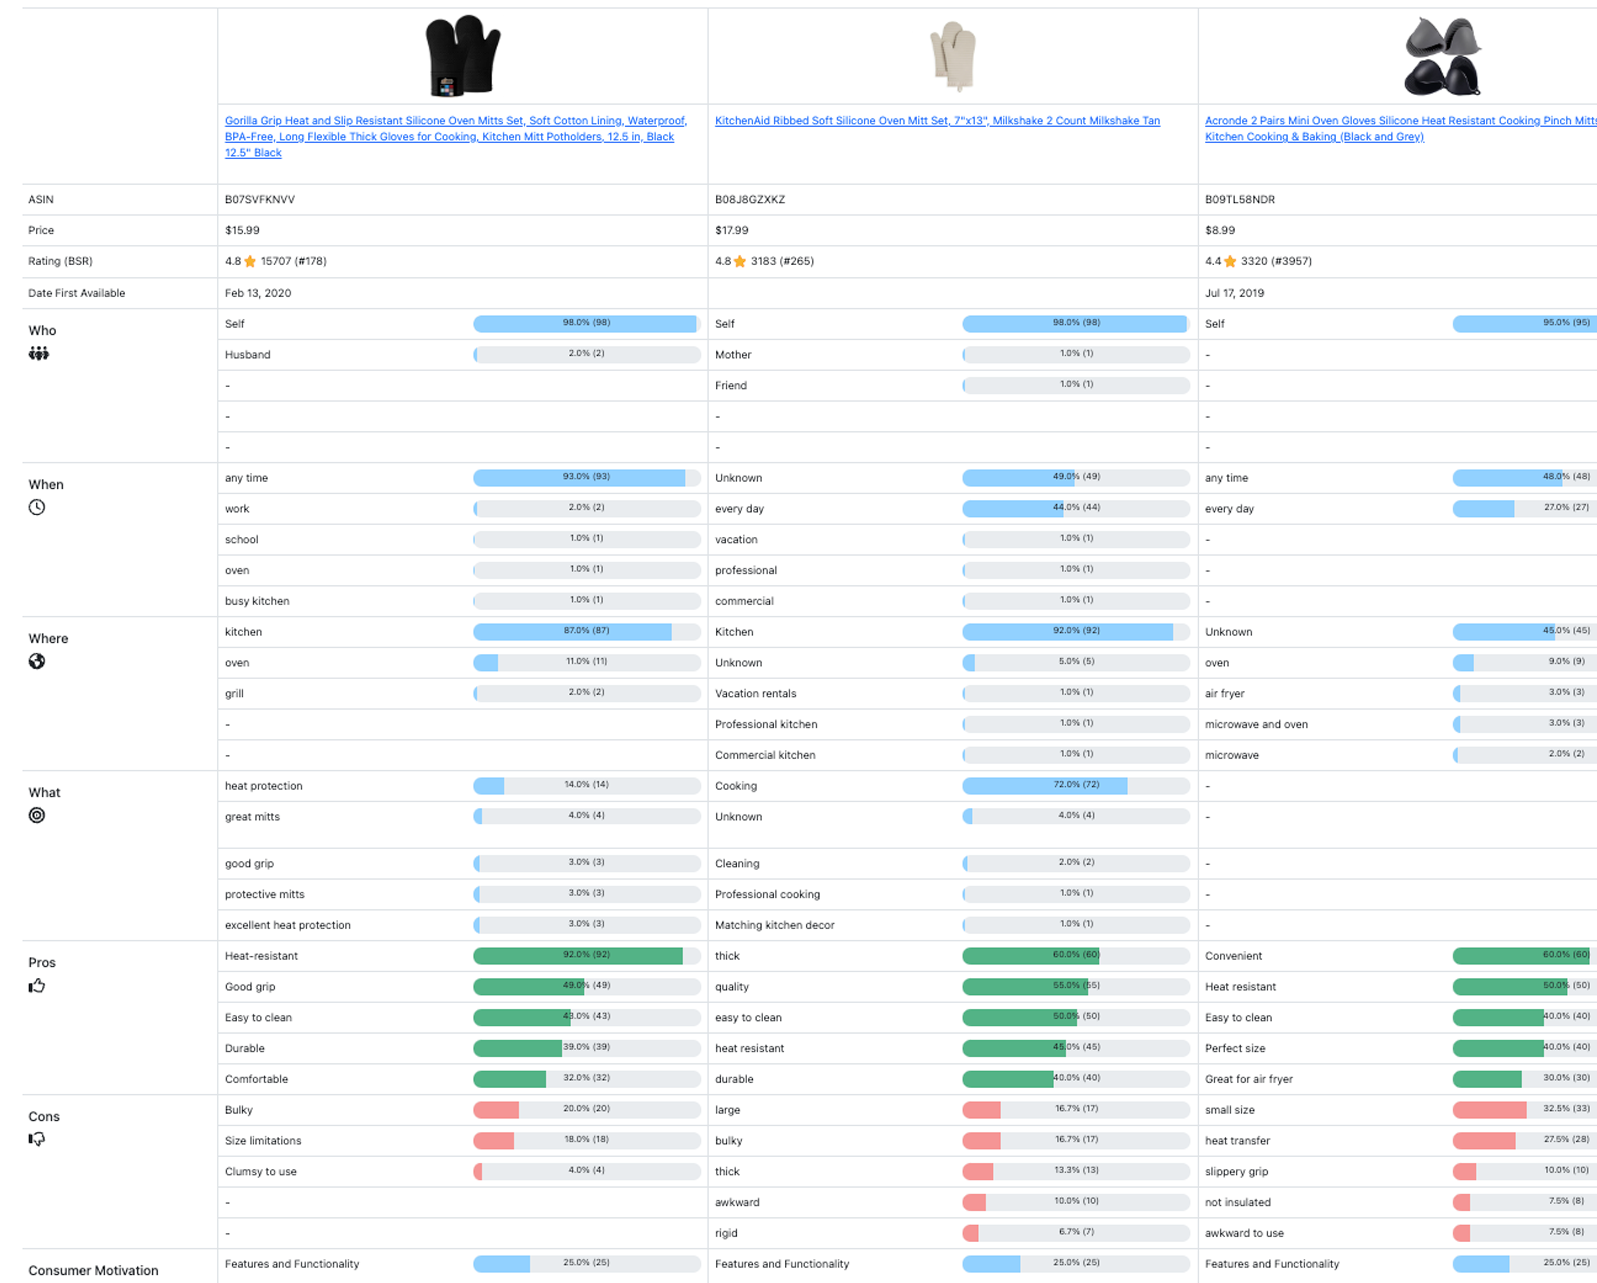
Task: Click the thumbs-down icon under Cons
Action: click(37, 1139)
